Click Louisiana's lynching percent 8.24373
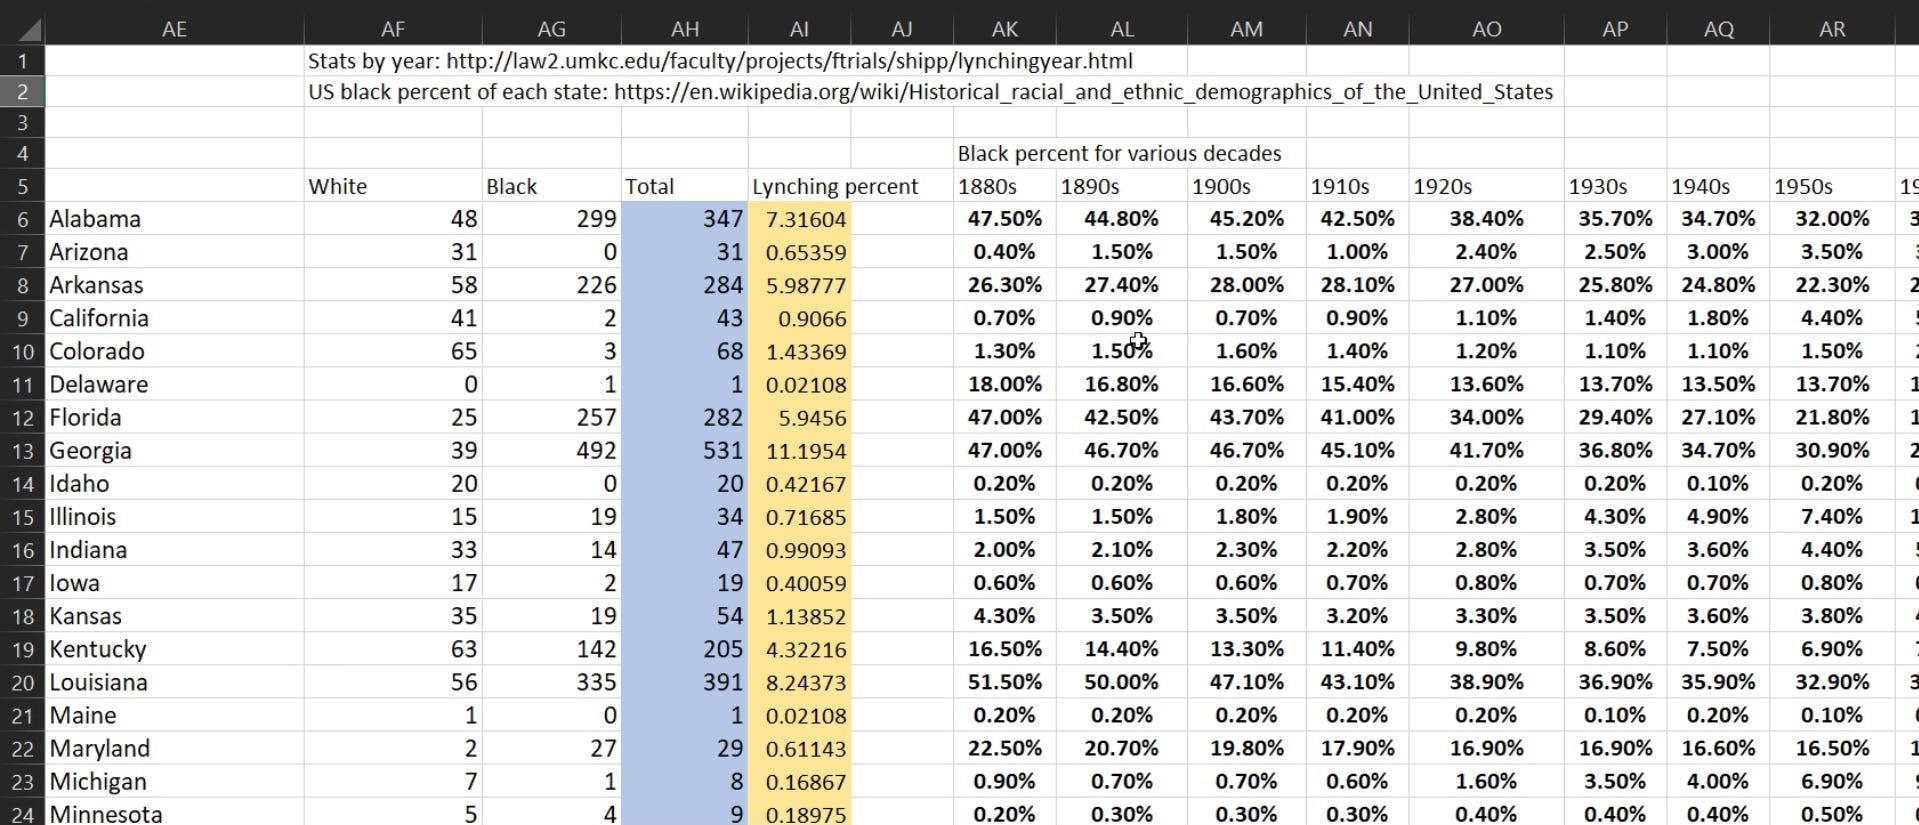The height and width of the screenshot is (825, 1919). click(x=799, y=683)
